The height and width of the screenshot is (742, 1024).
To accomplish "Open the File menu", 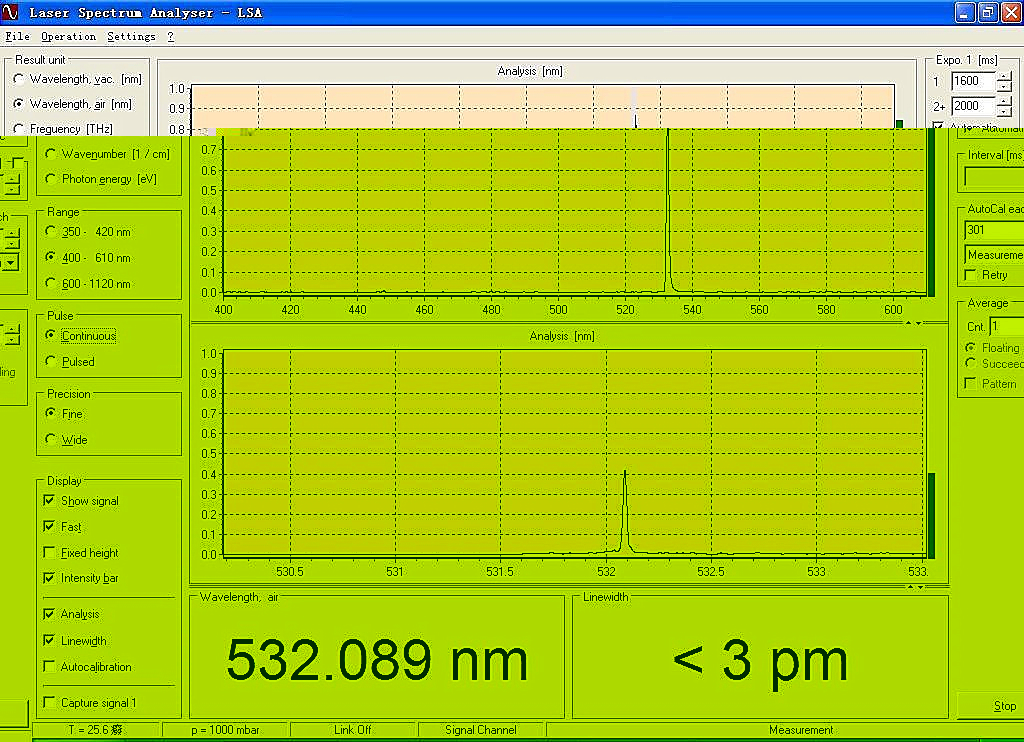I will pyautogui.click(x=17, y=37).
